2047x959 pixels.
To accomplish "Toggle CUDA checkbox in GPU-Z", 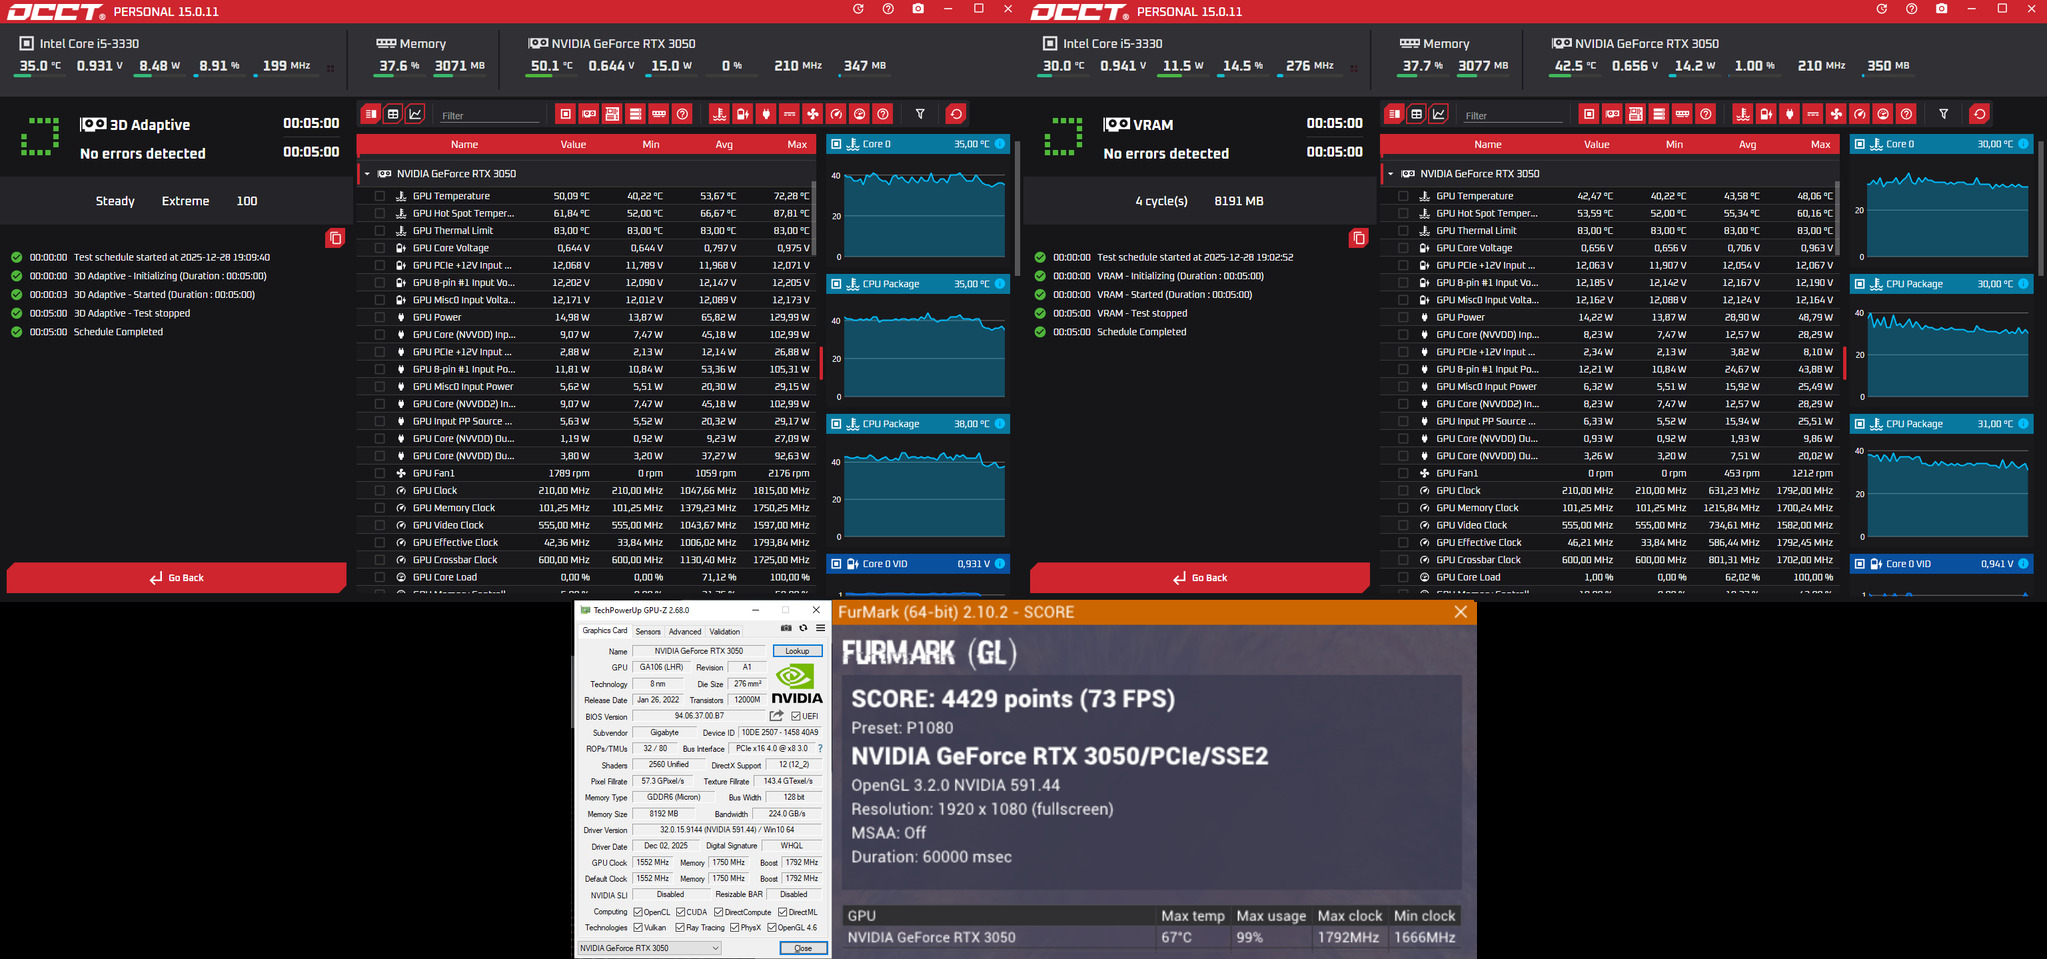I will point(681,912).
